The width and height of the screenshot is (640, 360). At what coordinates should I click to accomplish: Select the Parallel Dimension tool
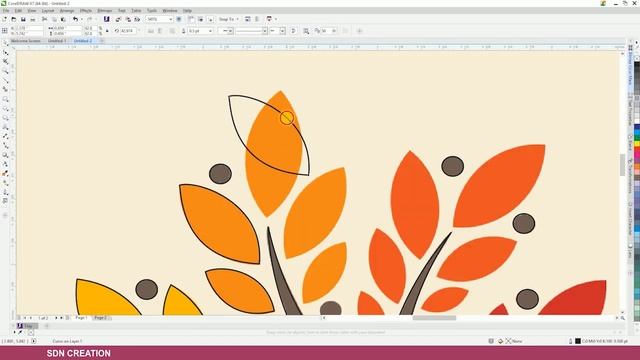click(5, 136)
